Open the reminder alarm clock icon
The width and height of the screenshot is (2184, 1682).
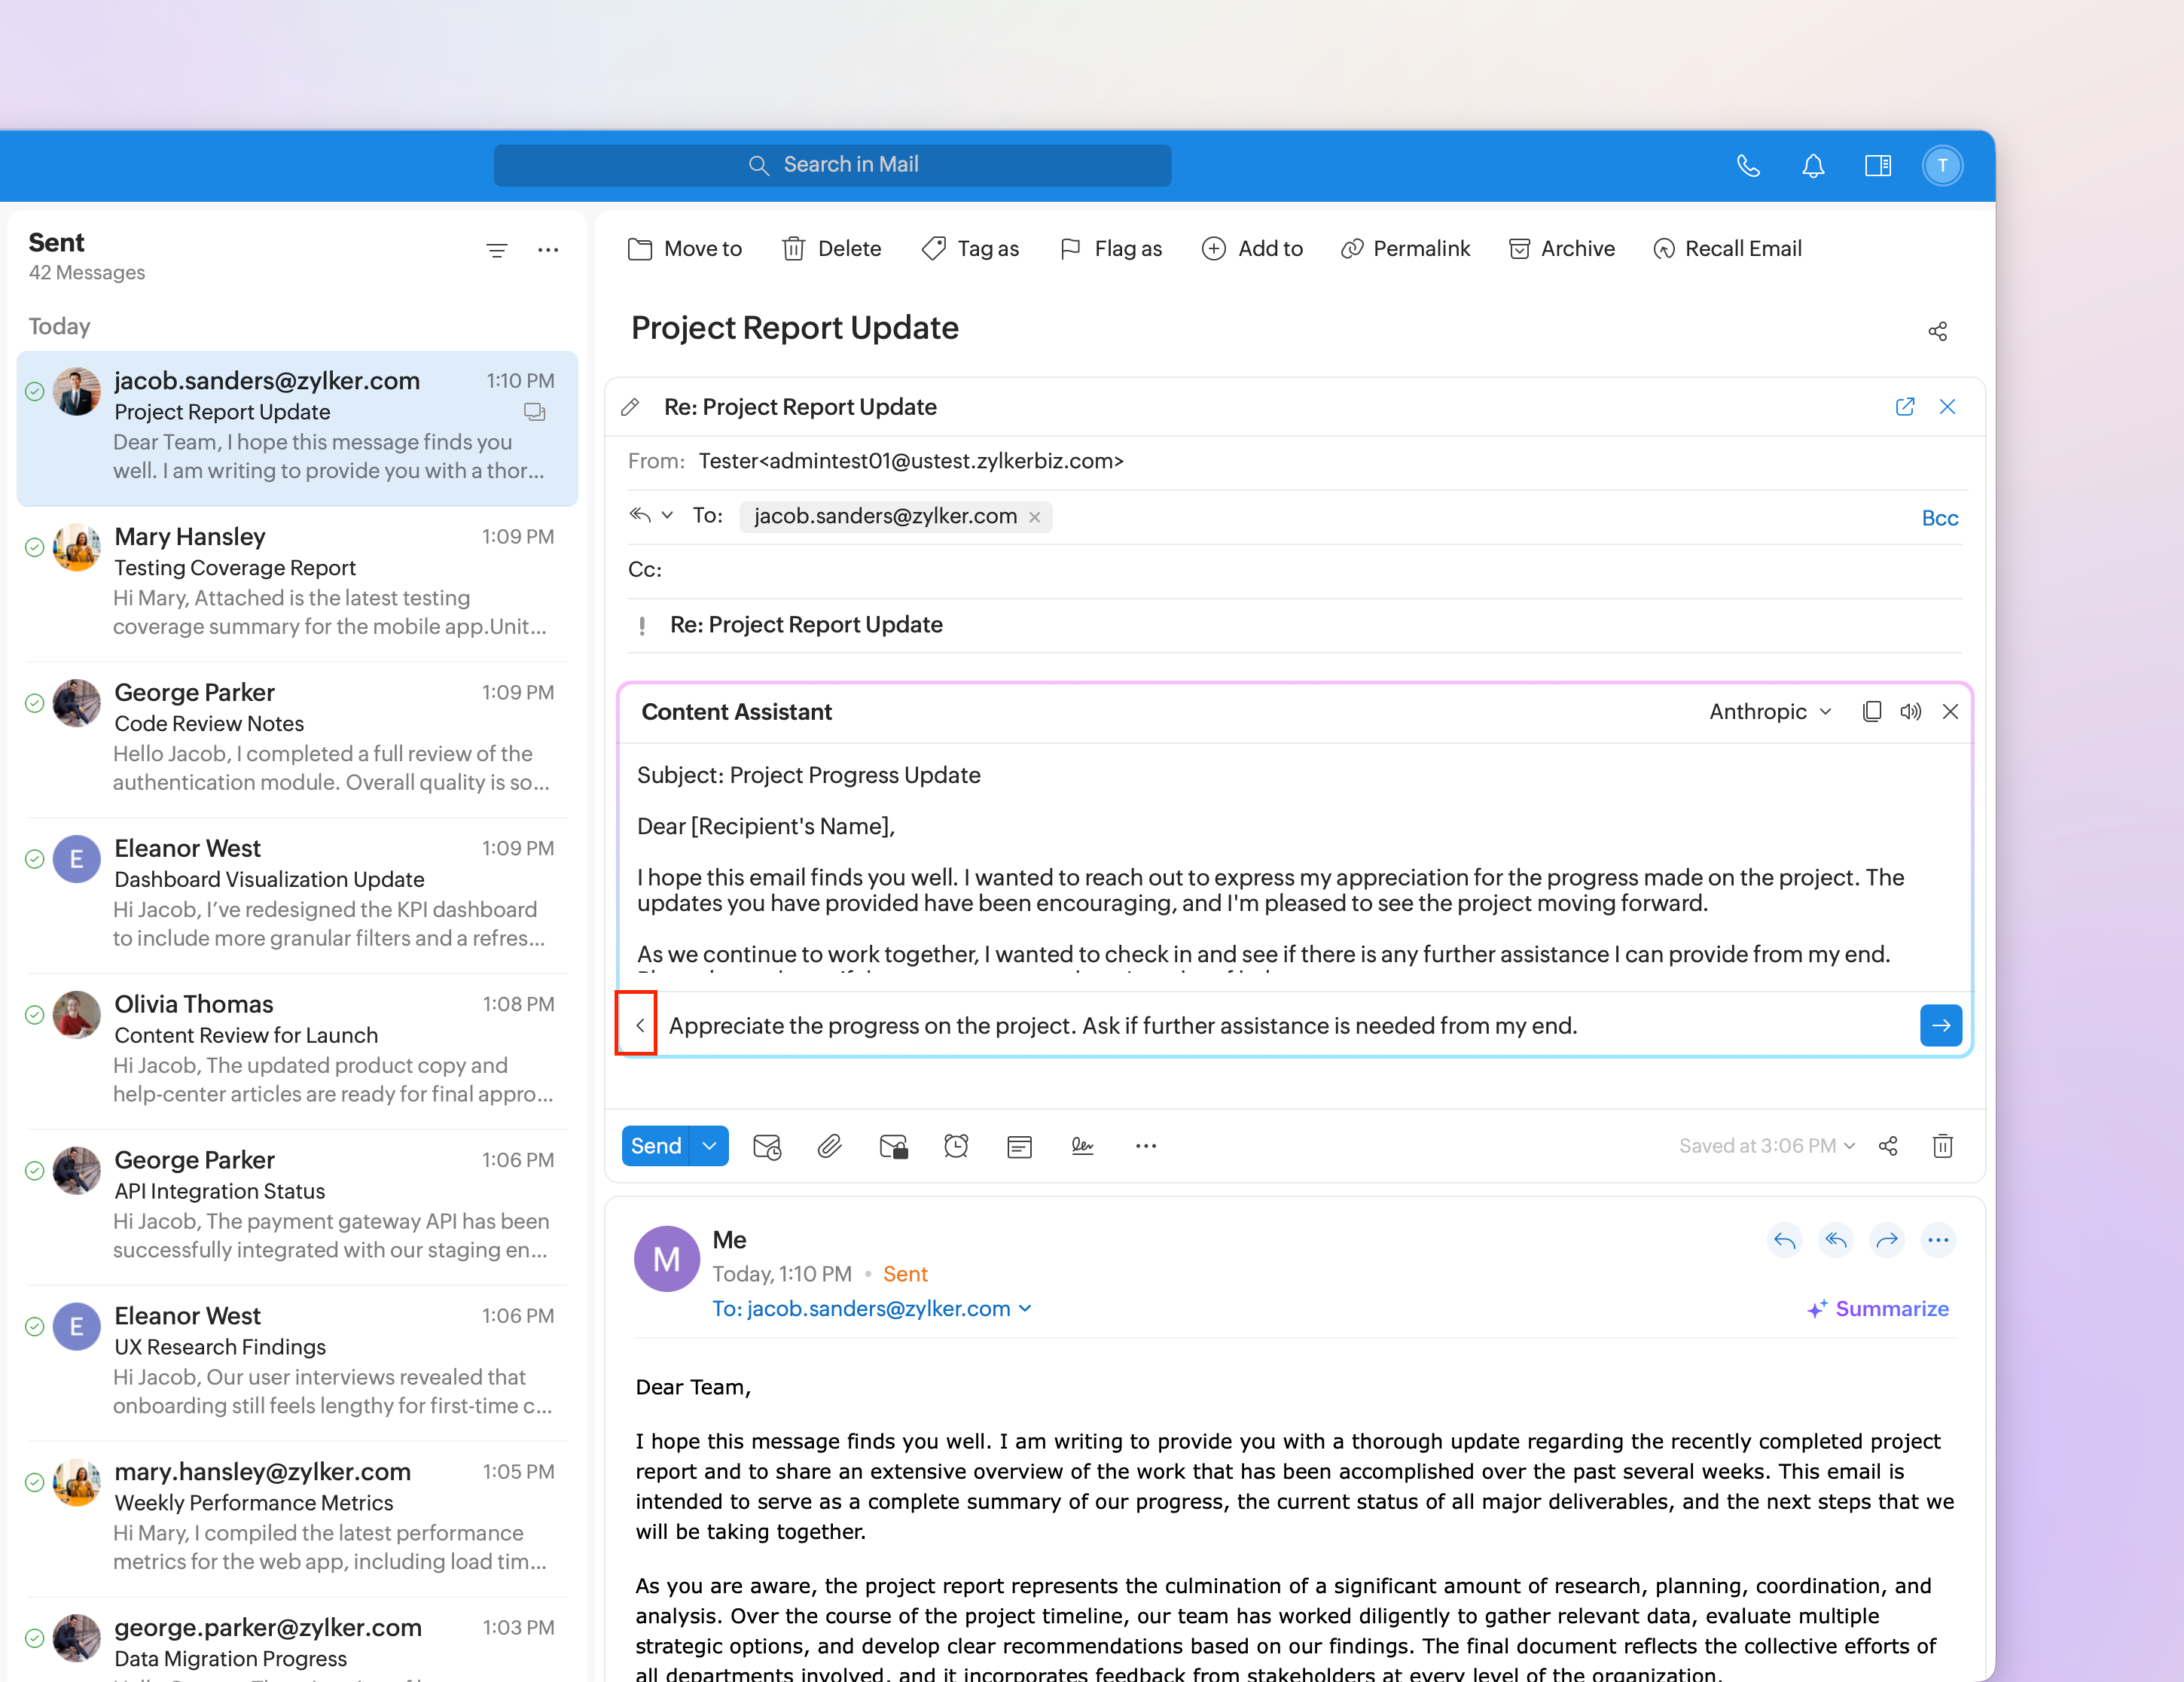click(x=956, y=1146)
